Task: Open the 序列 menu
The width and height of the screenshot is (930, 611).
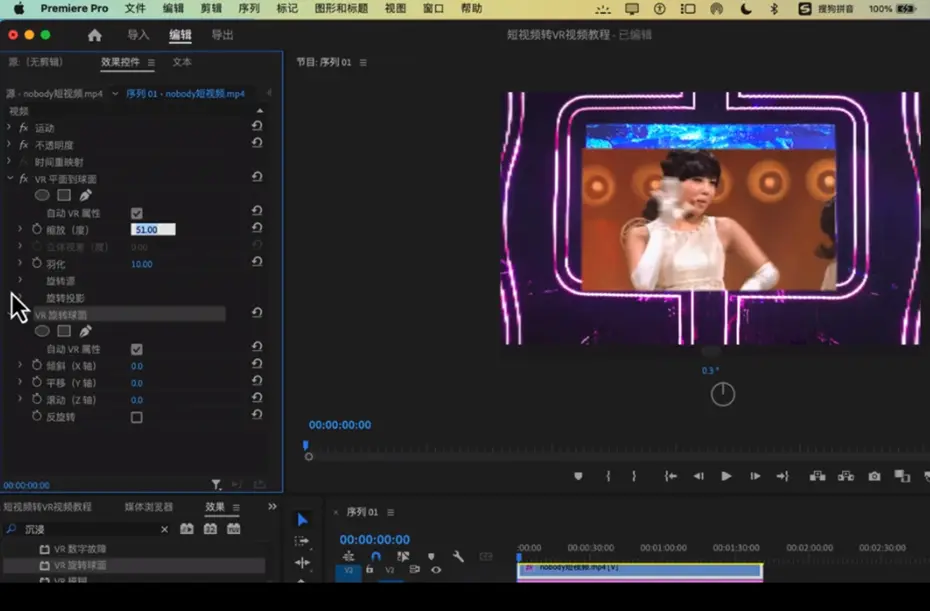Action: point(249,8)
